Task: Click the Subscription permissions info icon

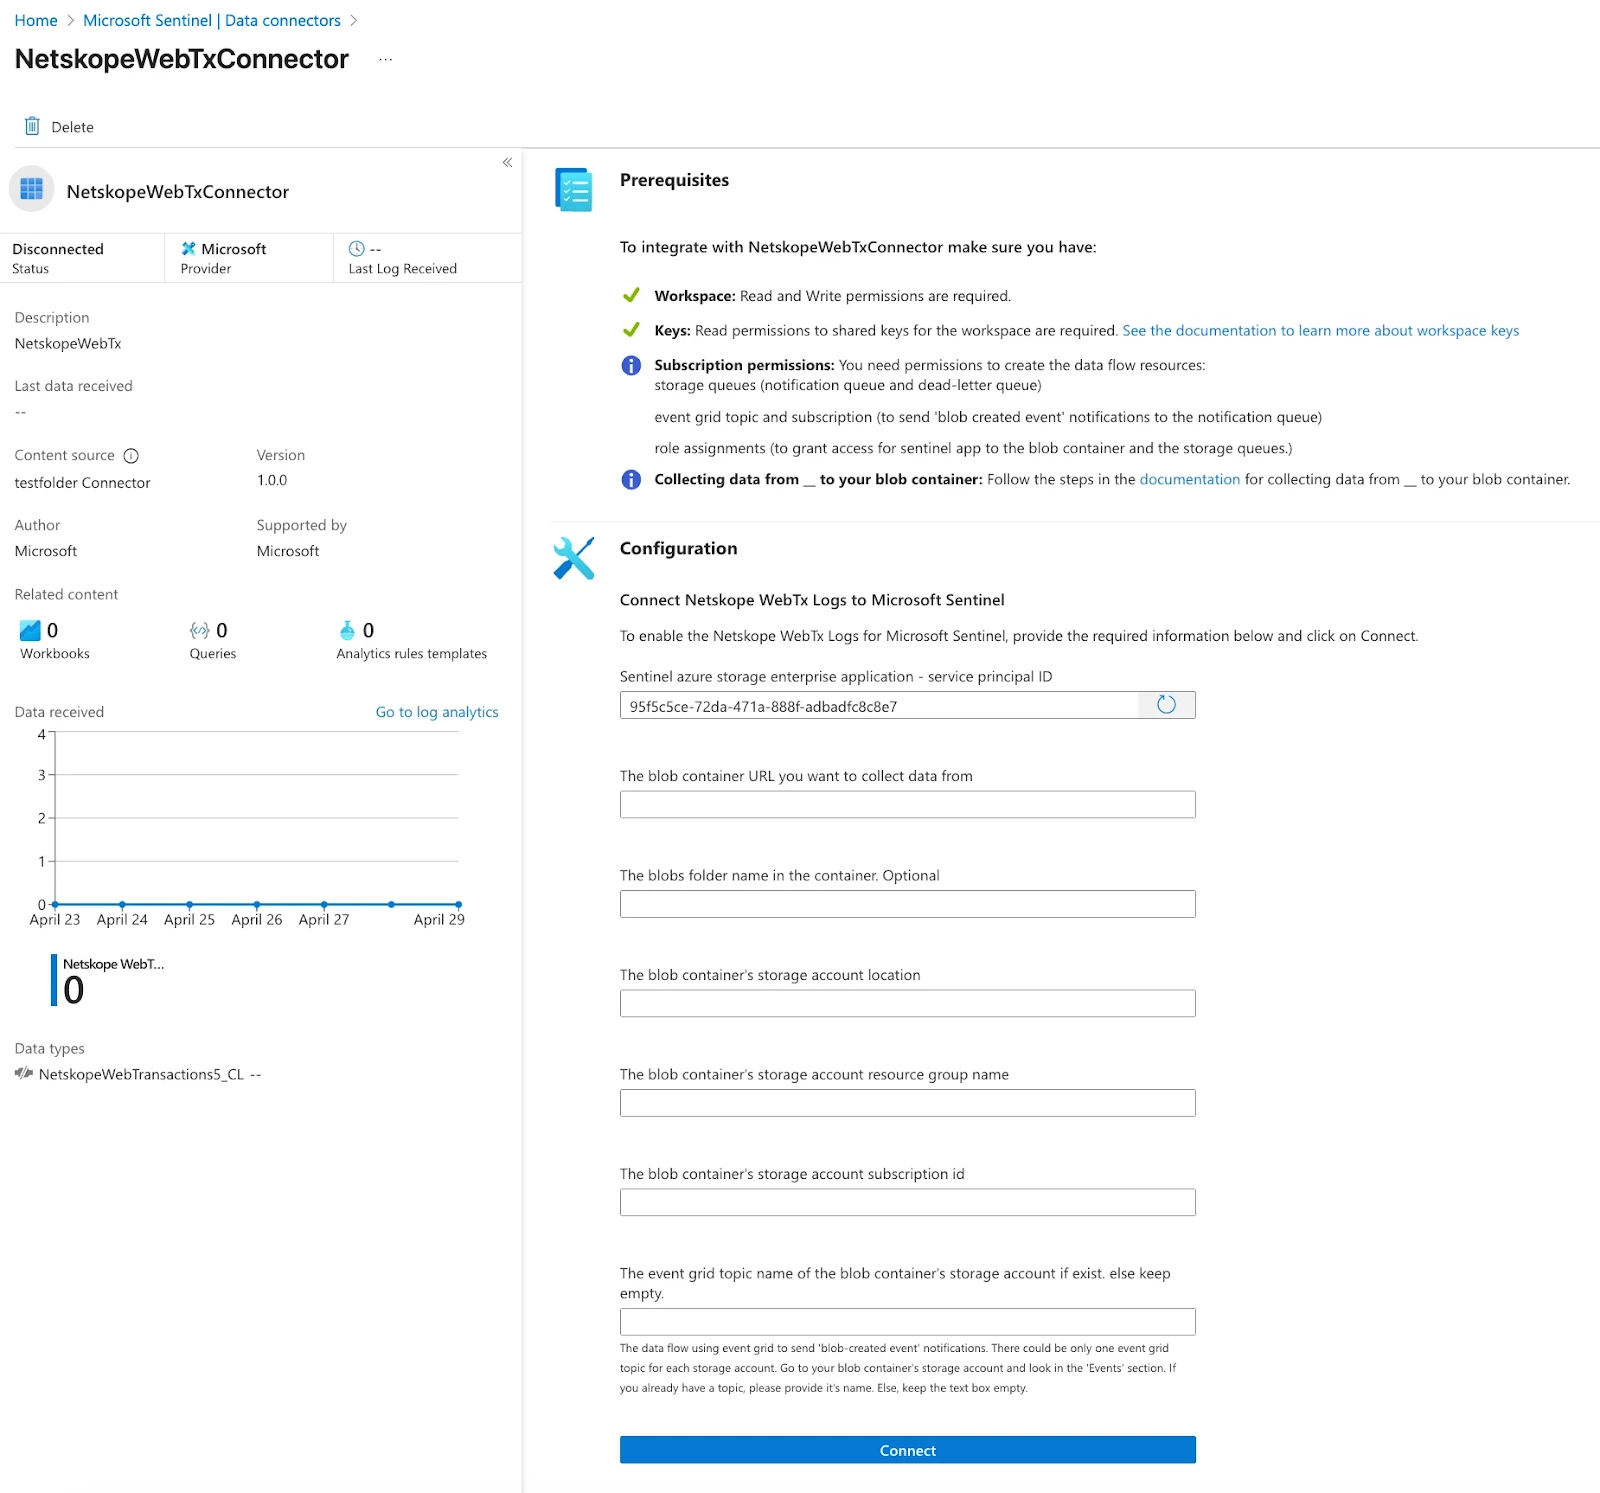Action: pyautogui.click(x=631, y=365)
